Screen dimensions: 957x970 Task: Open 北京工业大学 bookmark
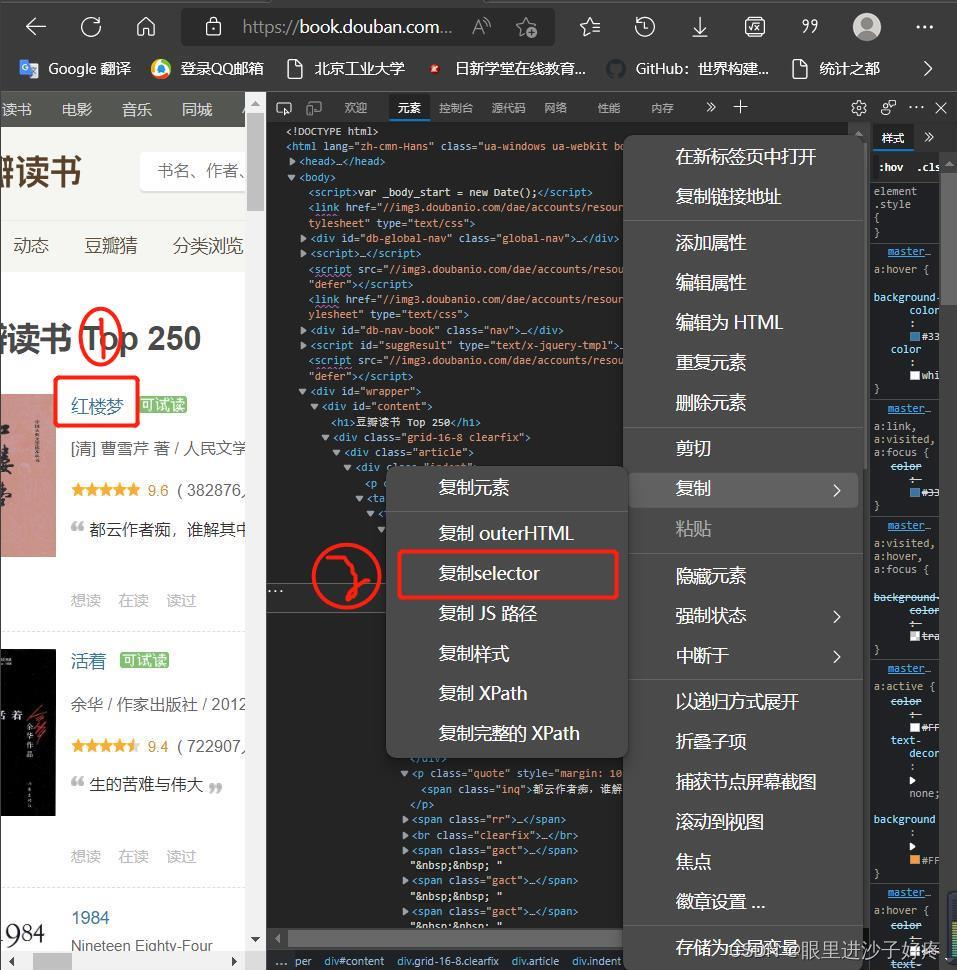tap(346, 69)
